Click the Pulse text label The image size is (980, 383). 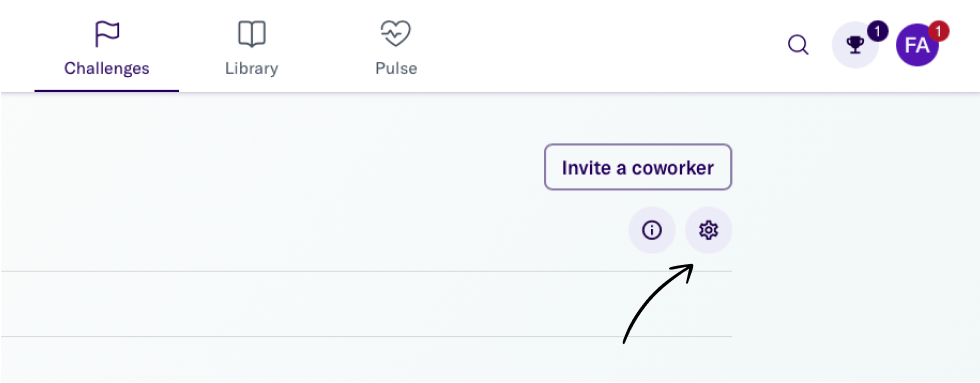[396, 68]
